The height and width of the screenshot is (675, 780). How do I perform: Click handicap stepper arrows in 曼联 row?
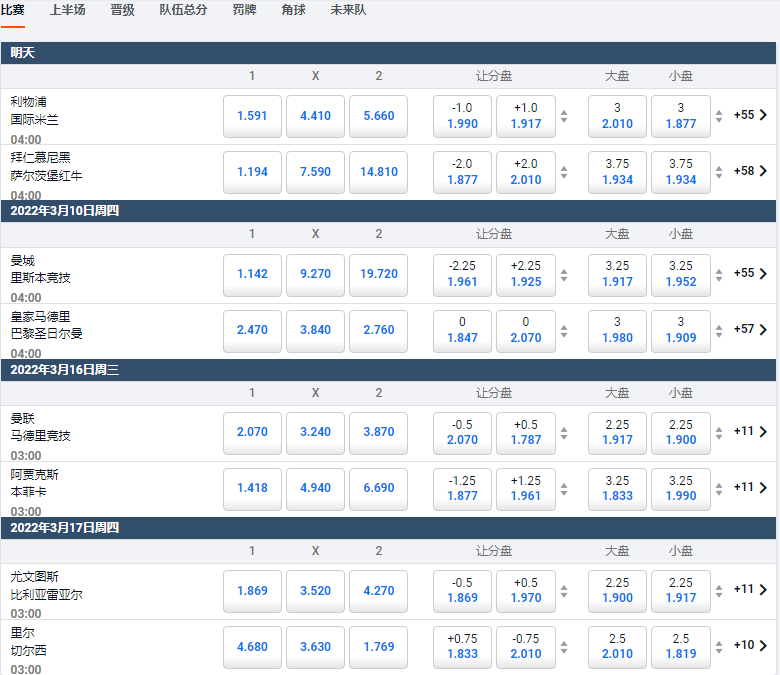click(x=564, y=432)
